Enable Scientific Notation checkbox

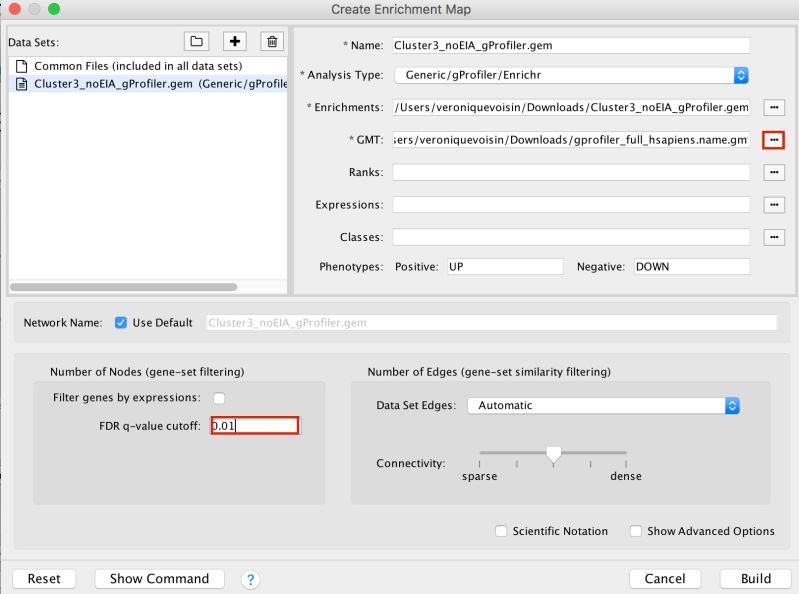click(x=501, y=531)
